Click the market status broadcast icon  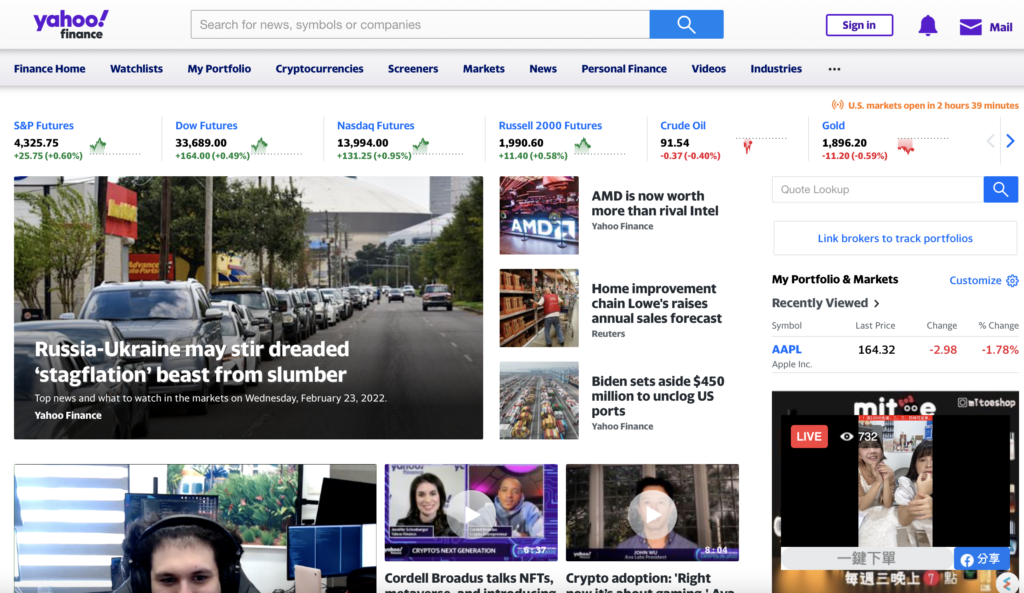tap(837, 105)
